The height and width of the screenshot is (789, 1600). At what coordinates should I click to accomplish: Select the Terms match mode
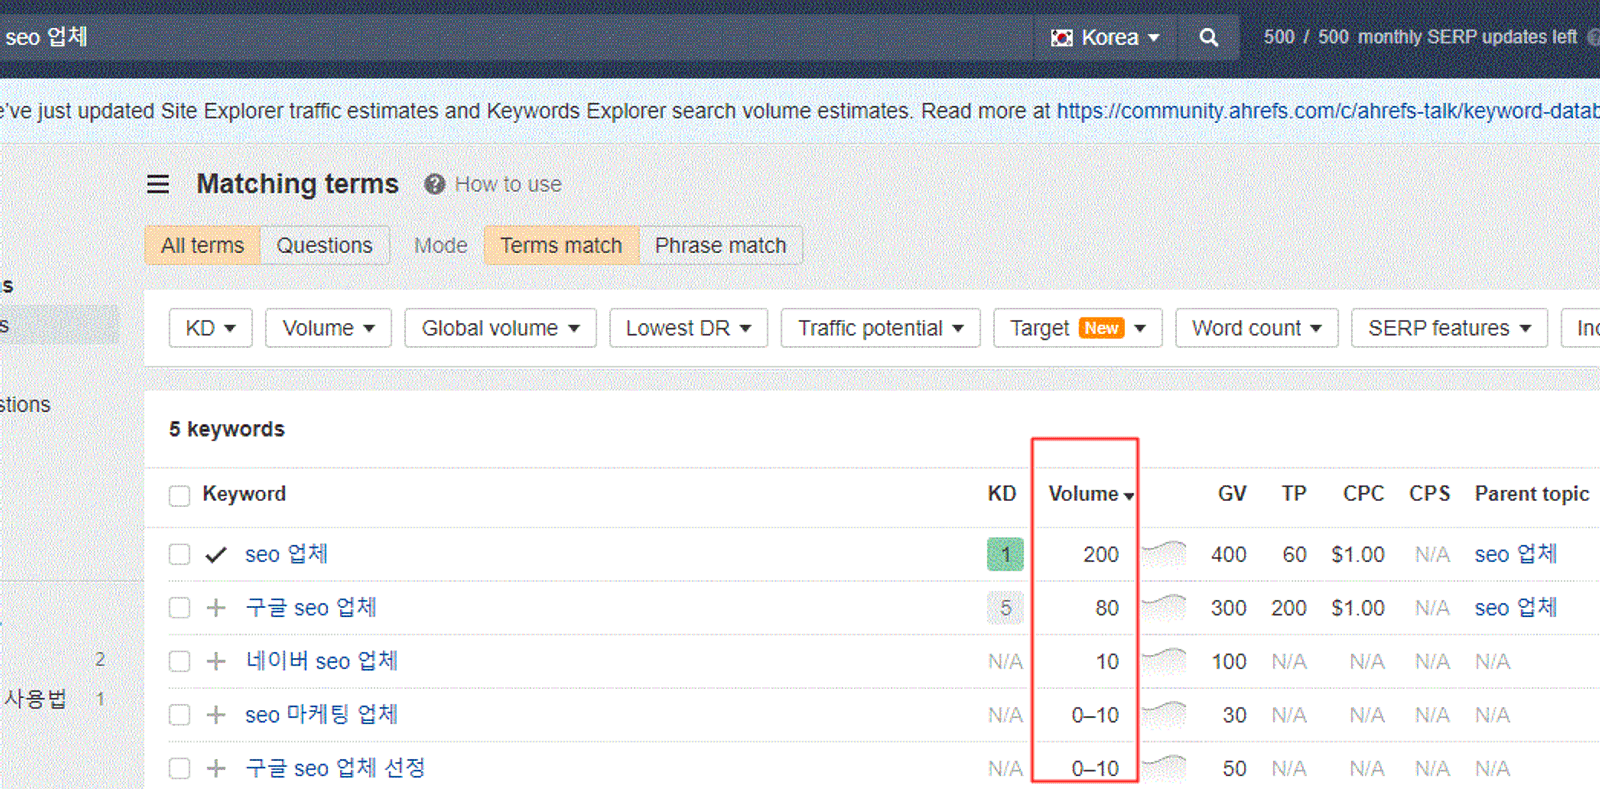pyautogui.click(x=561, y=245)
